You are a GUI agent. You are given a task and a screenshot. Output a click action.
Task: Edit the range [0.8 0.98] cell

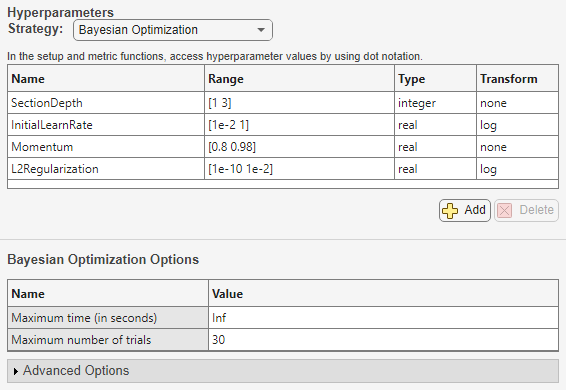299,147
